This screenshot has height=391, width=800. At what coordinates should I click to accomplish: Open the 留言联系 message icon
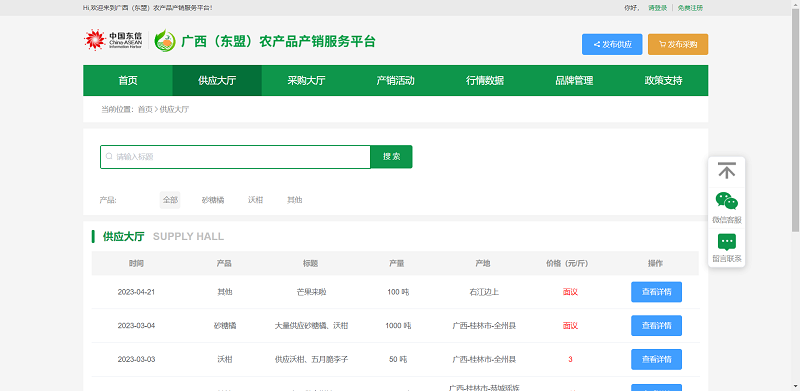[x=727, y=242]
